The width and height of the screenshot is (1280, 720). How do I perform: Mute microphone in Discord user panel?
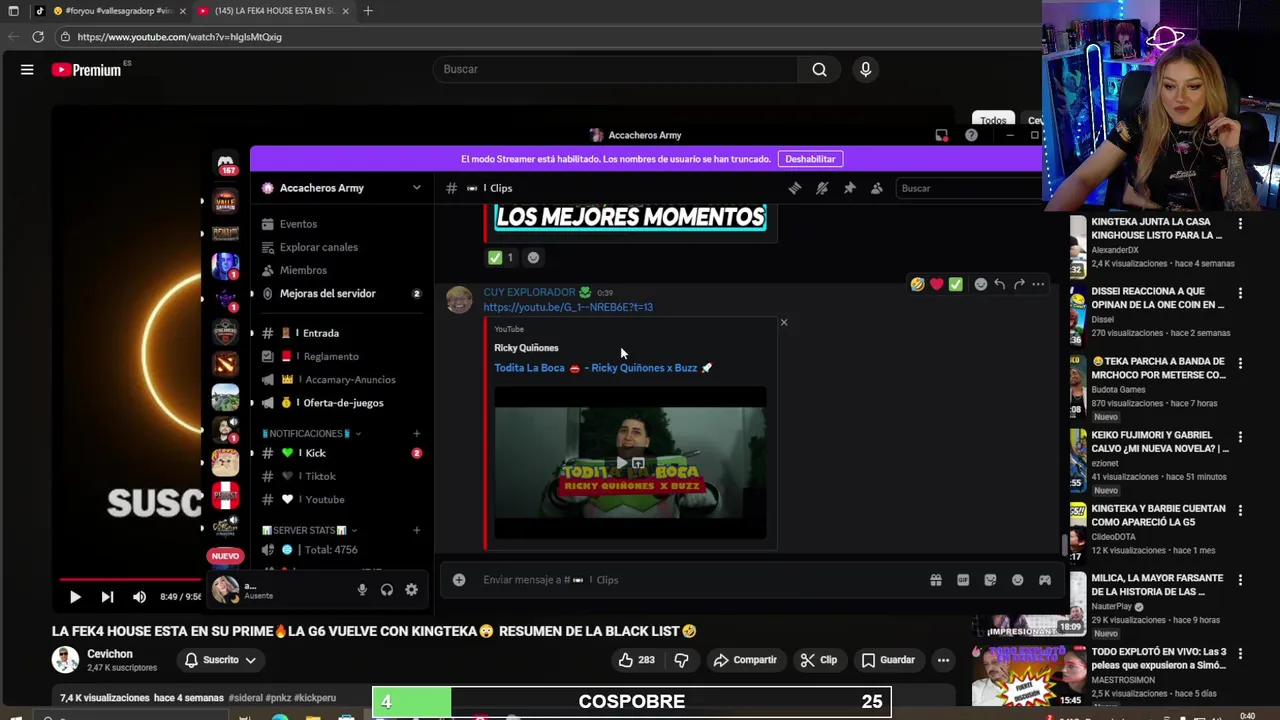[x=362, y=590]
